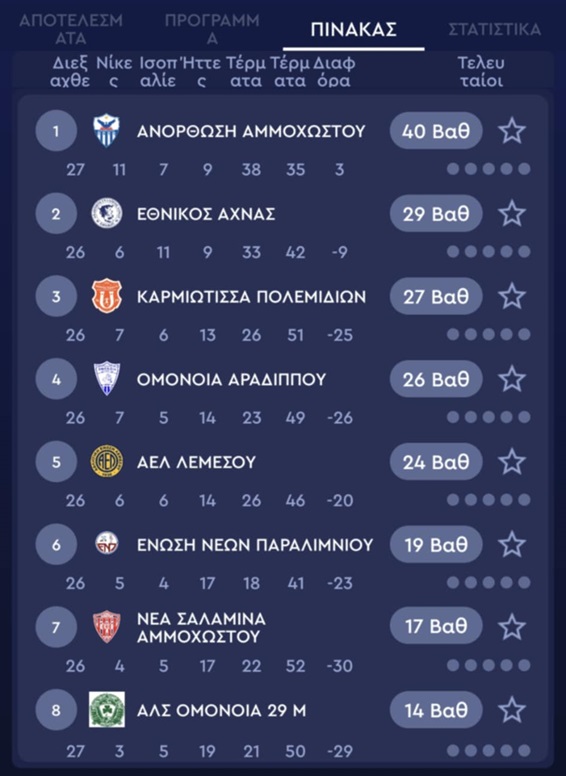Click the yellow ΑΕΛ Λεμεσού crest
This screenshot has width=566, height=776.
click(x=106, y=461)
